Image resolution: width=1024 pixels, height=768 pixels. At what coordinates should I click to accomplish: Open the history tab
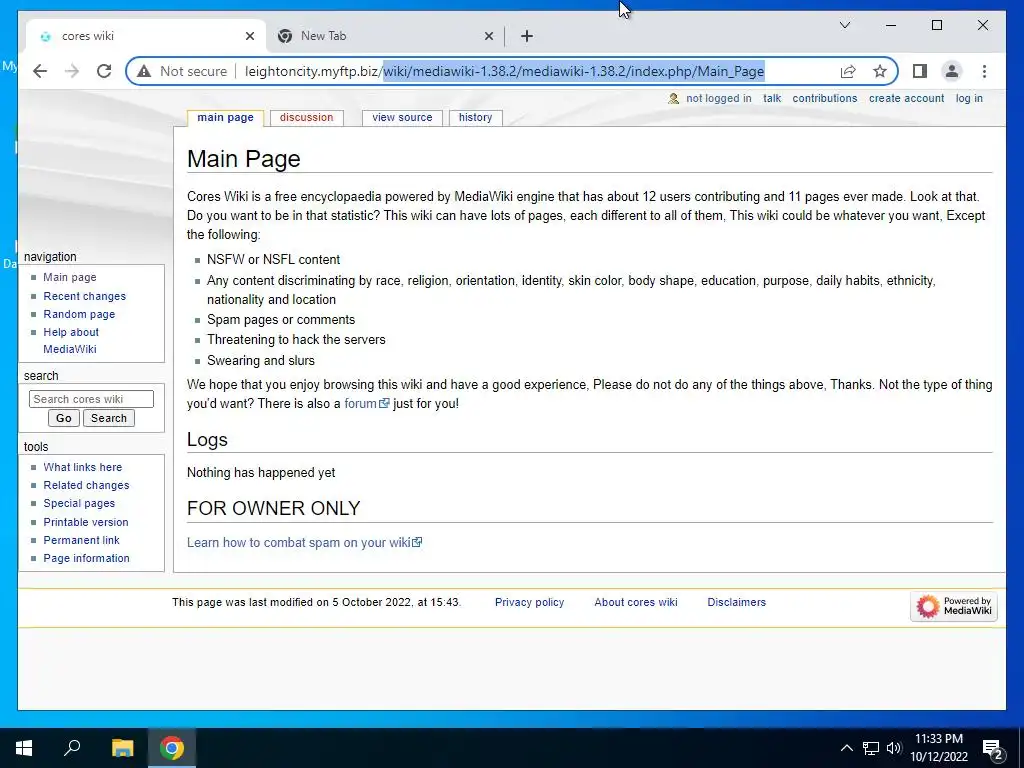475,118
